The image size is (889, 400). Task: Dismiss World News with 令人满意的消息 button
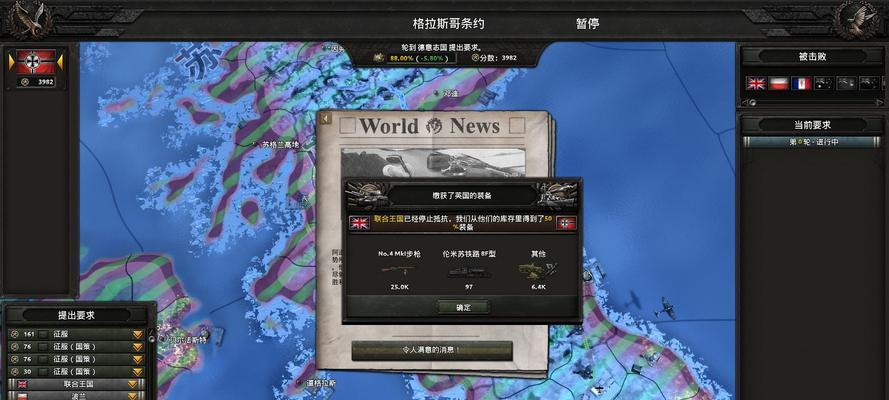[432, 351]
